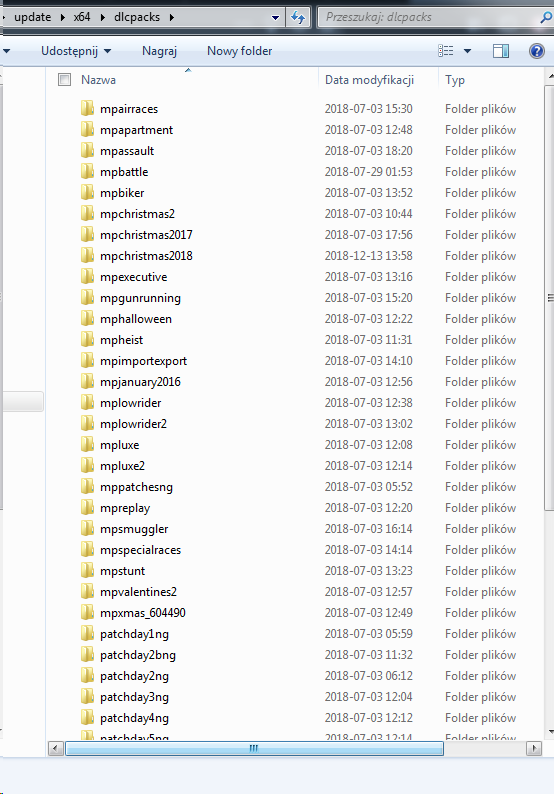Click the Nowy folder toolbar item
The image size is (554, 794).
click(x=240, y=51)
